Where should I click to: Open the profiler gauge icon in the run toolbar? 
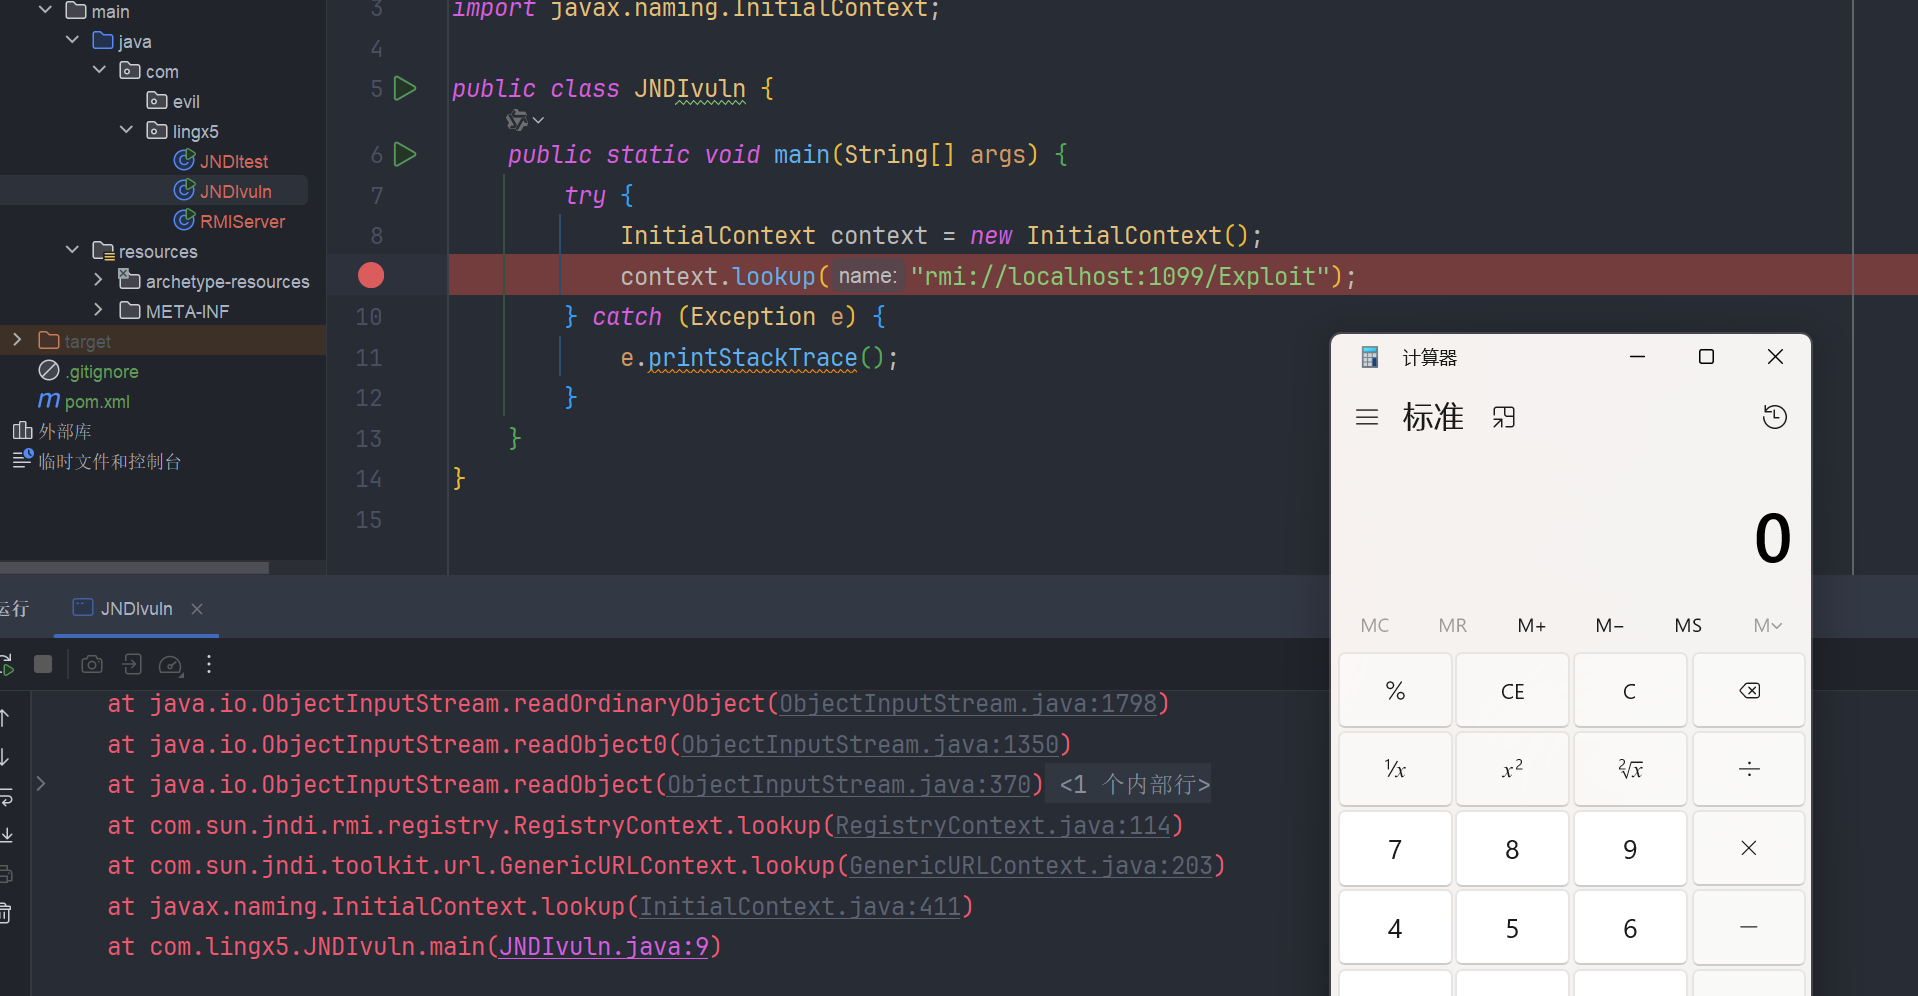tap(171, 664)
